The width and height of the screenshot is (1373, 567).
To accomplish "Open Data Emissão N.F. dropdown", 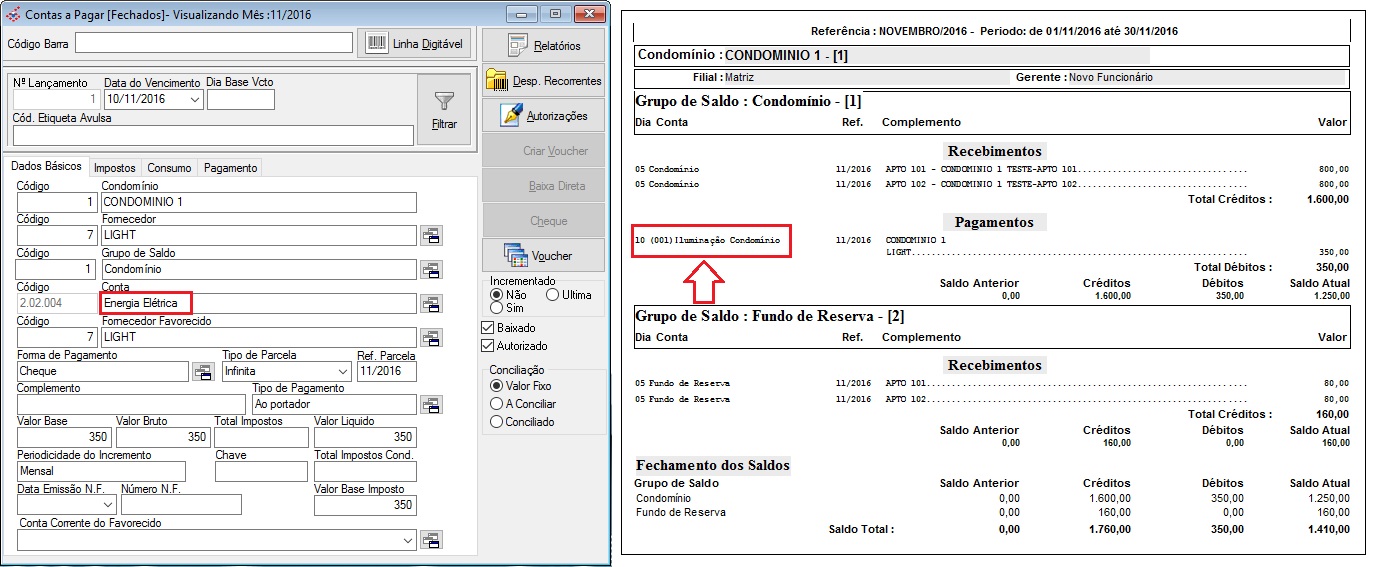I will click(x=107, y=506).
